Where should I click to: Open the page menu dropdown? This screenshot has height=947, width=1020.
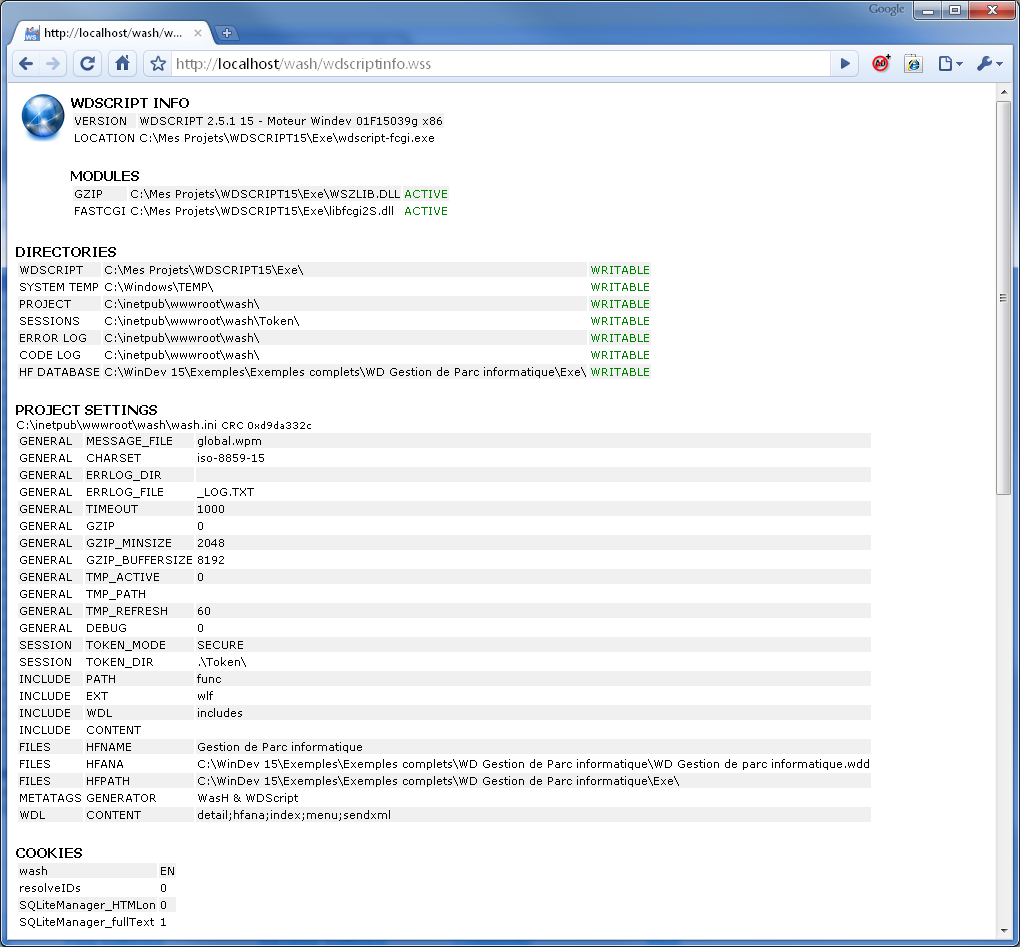coord(950,64)
